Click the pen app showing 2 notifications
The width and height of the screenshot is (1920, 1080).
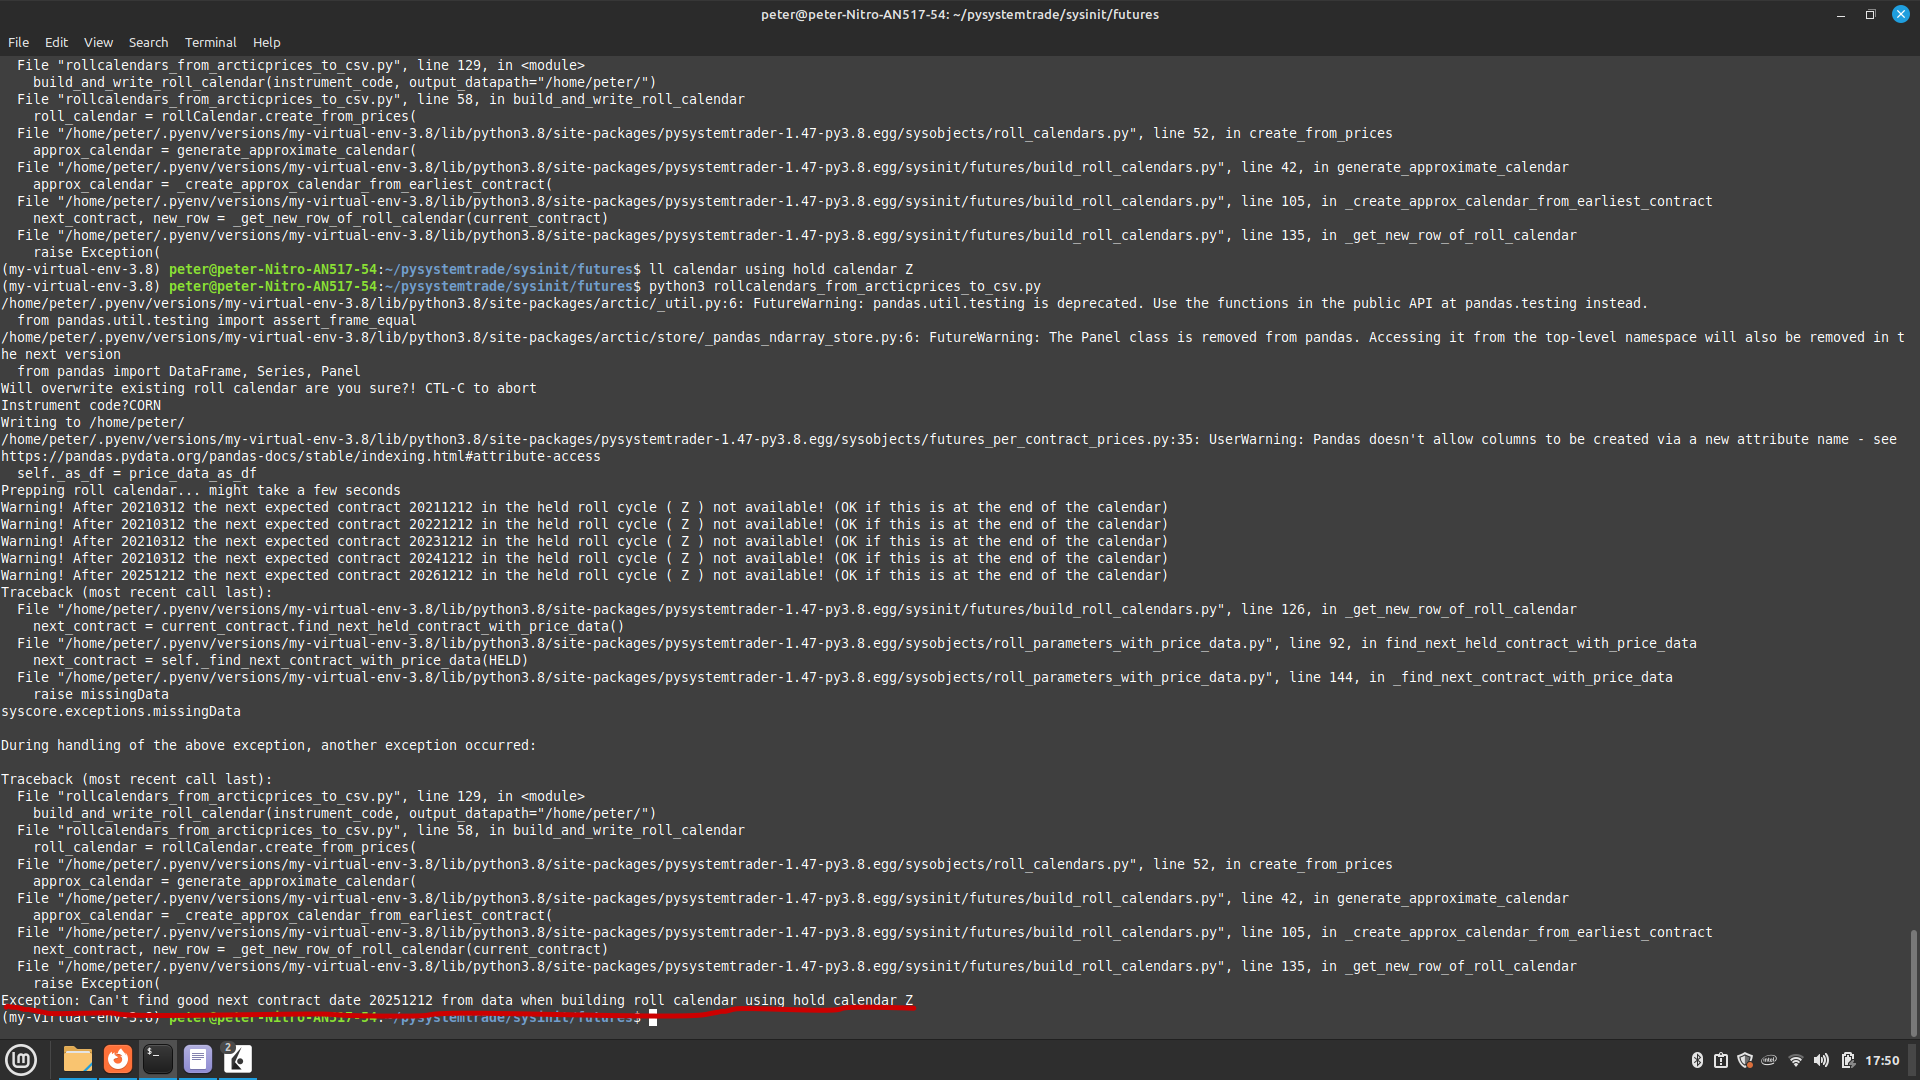point(237,1059)
